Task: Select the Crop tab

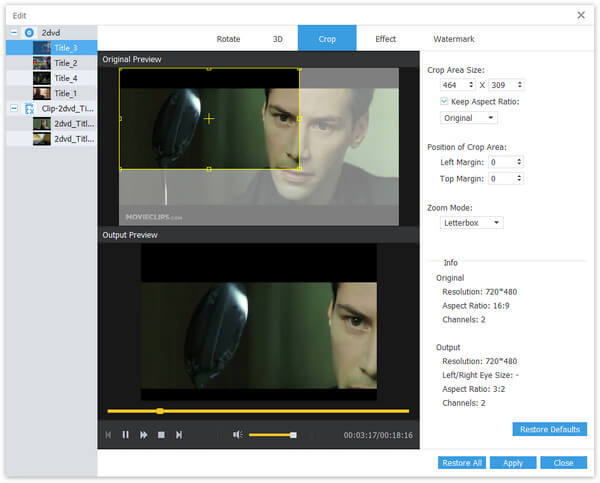Action: [x=327, y=38]
